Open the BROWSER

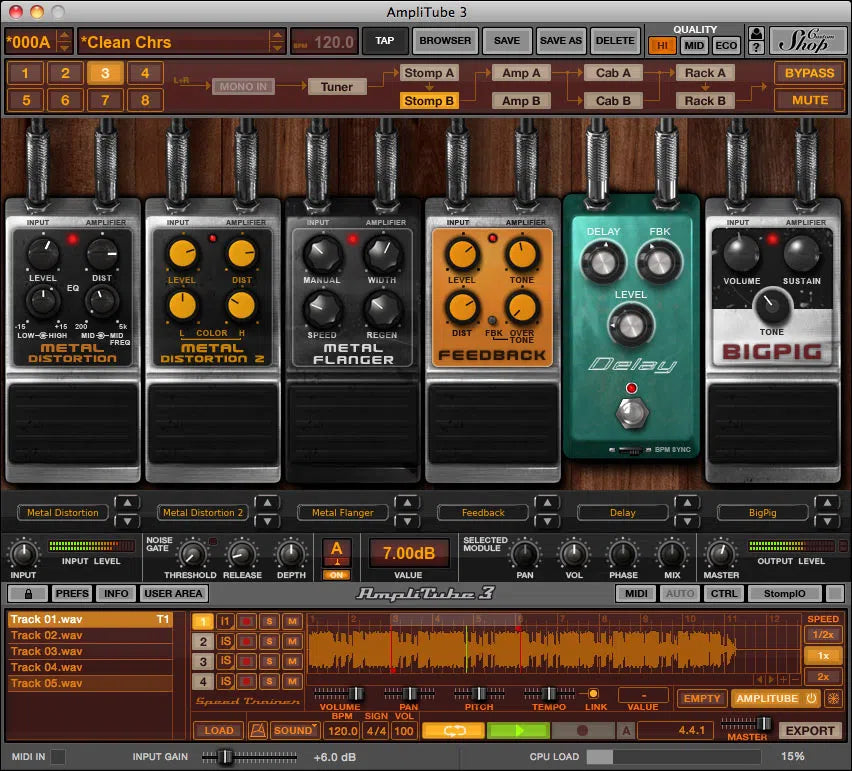pyautogui.click(x=444, y=41)
